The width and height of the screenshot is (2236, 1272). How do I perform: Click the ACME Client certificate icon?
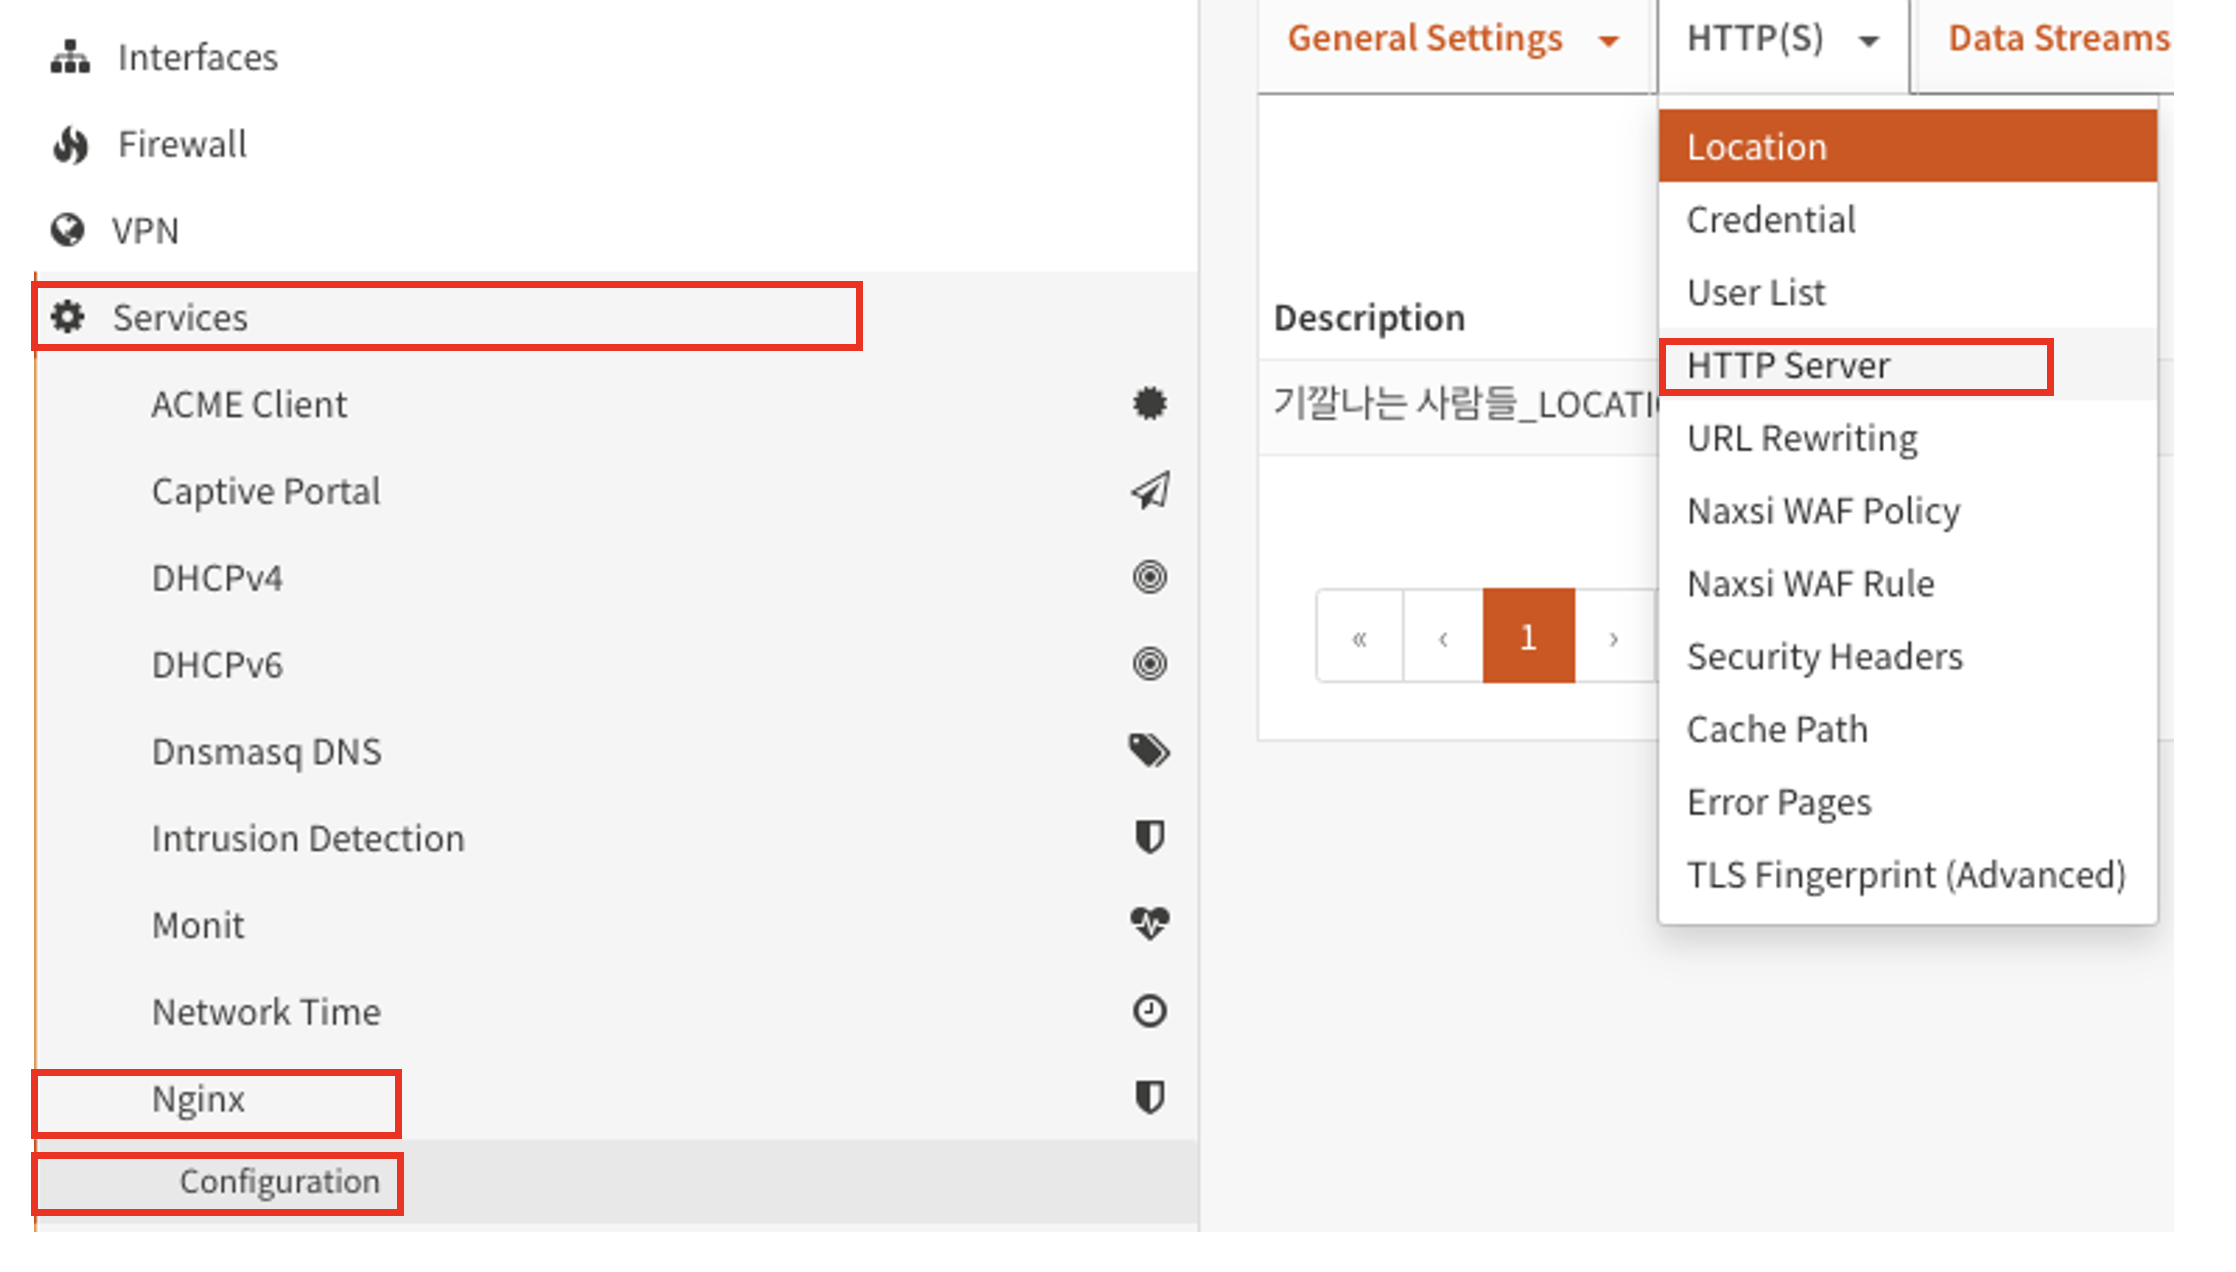coord(1149,404)
